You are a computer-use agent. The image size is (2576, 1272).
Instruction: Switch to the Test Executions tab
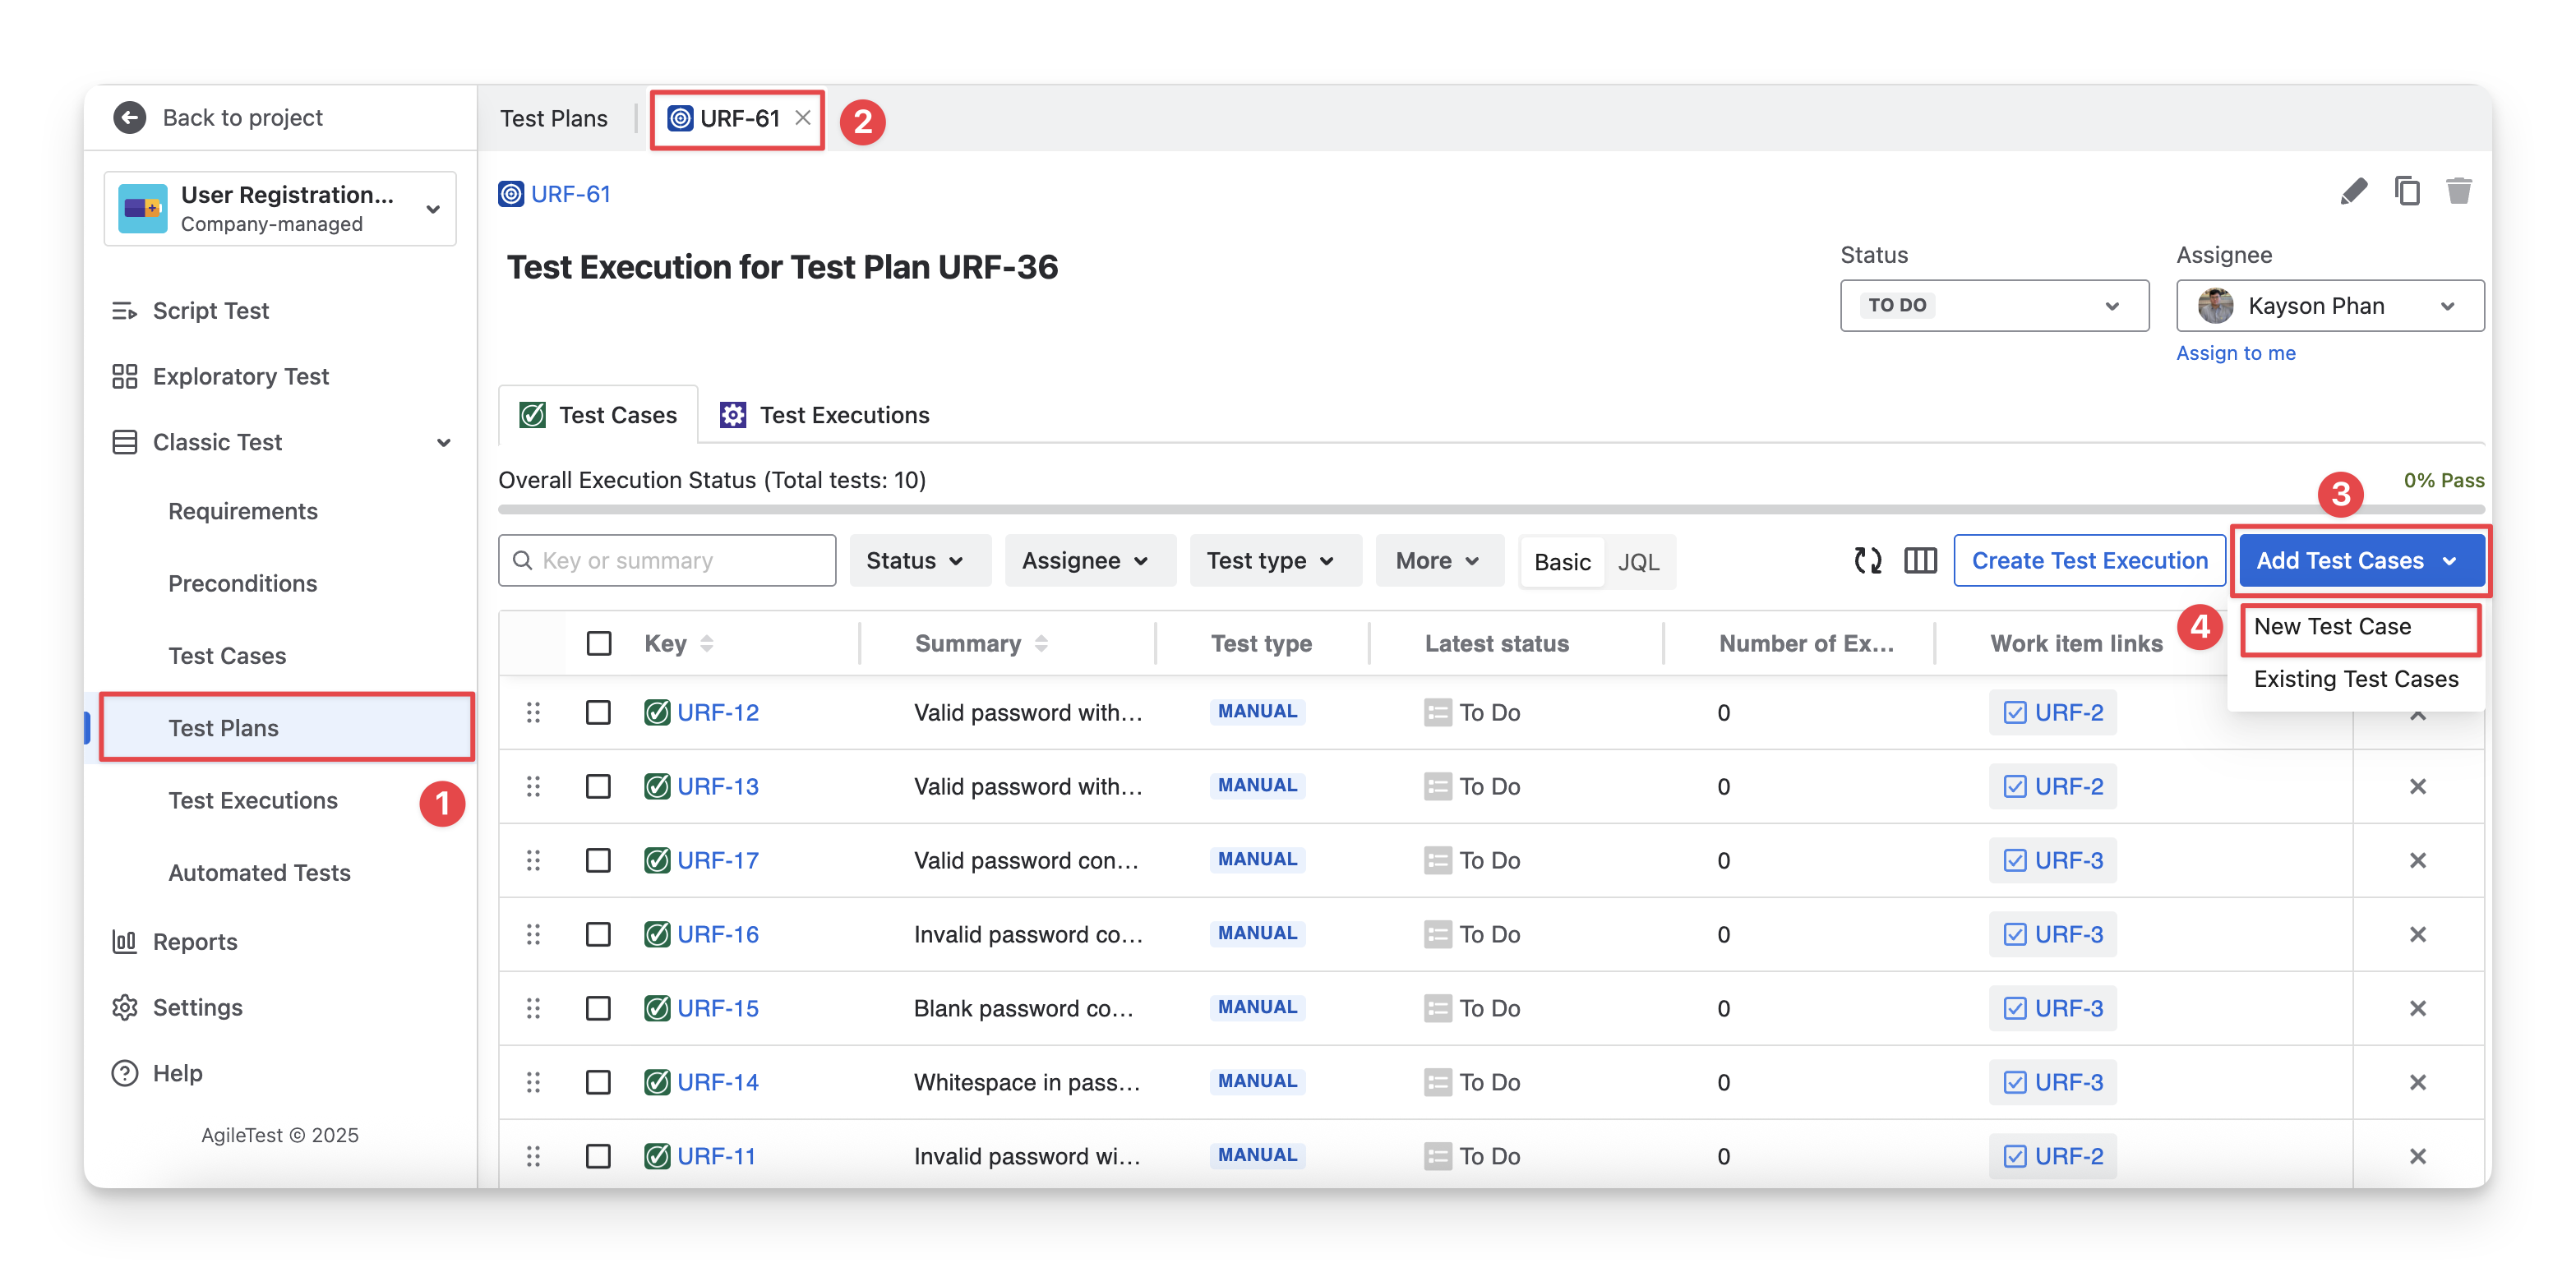(826, 416)
